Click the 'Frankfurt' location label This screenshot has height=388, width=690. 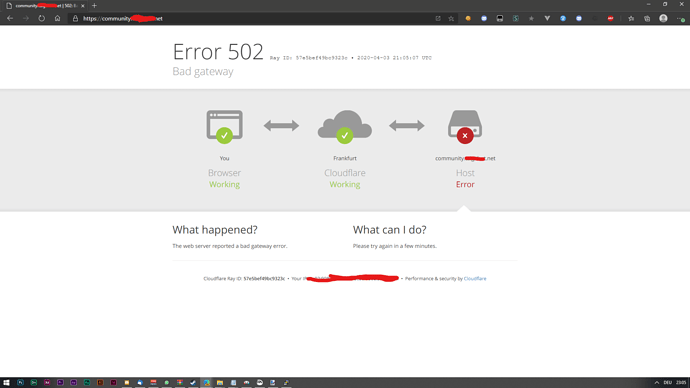[345, 158]
